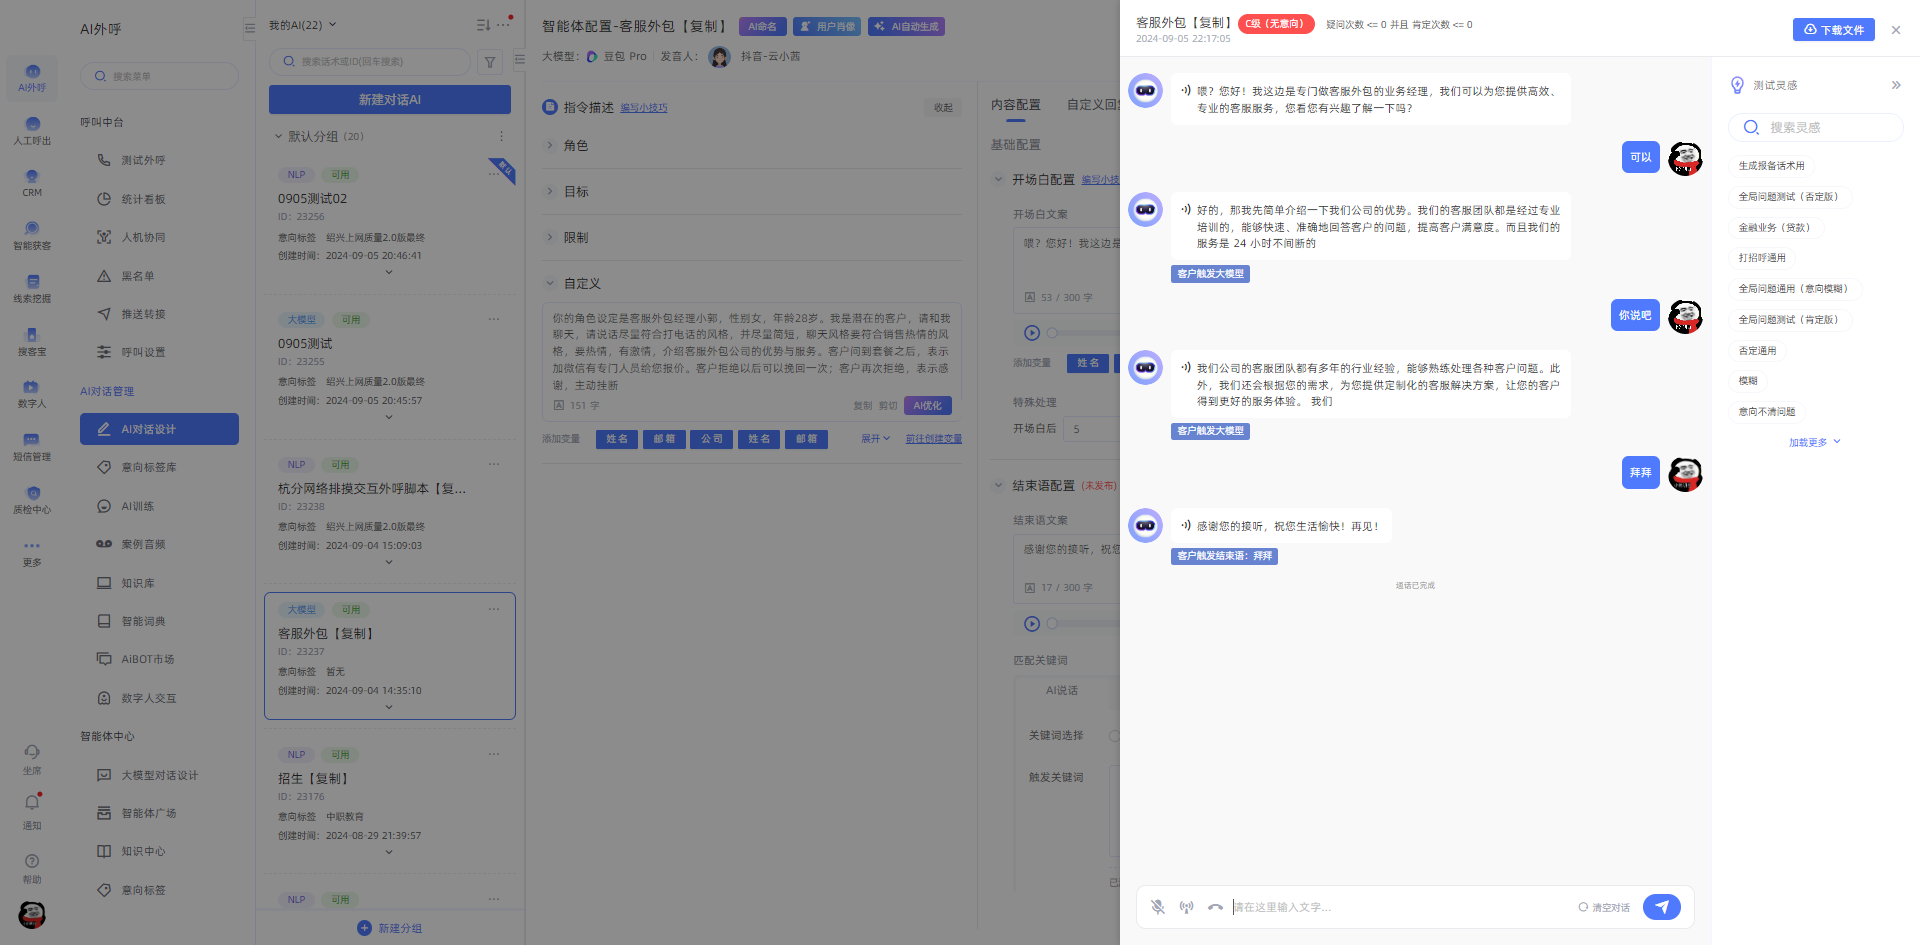Collapse the 测试灵感 panel with double-arrow icon
This screenshot has height=945, width=1920.
pyautogui.click(x=1896, y=85)
